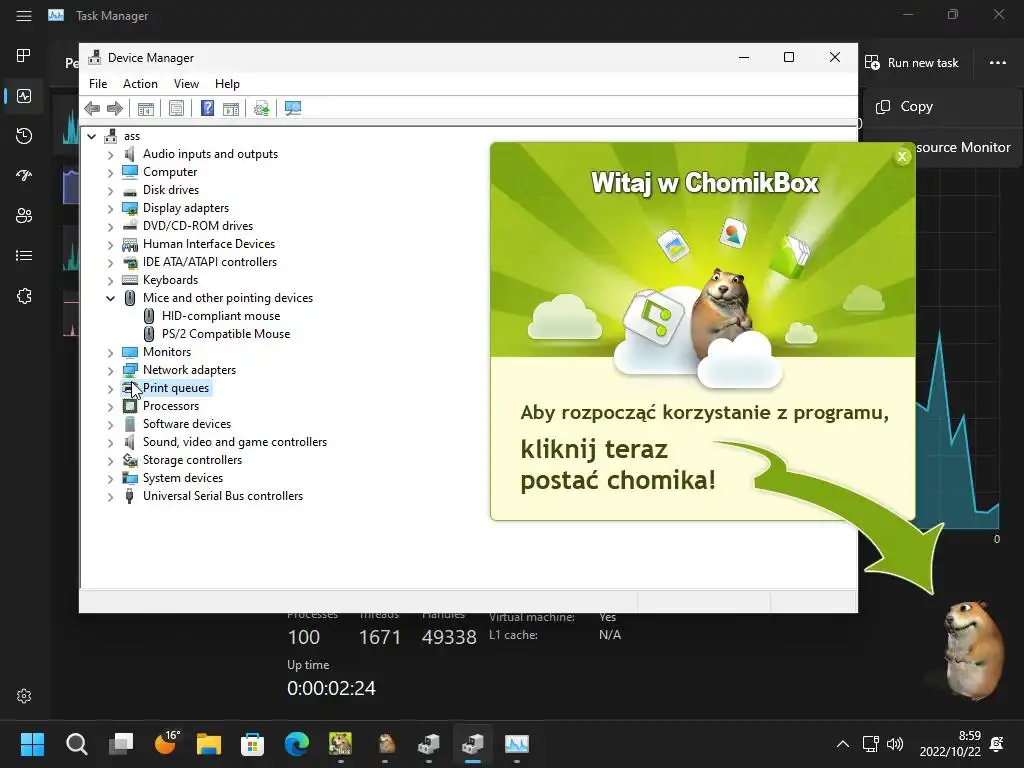Open Task Manager Settings gear icon
The image size is (1024, 768).
tap(24, 696)
